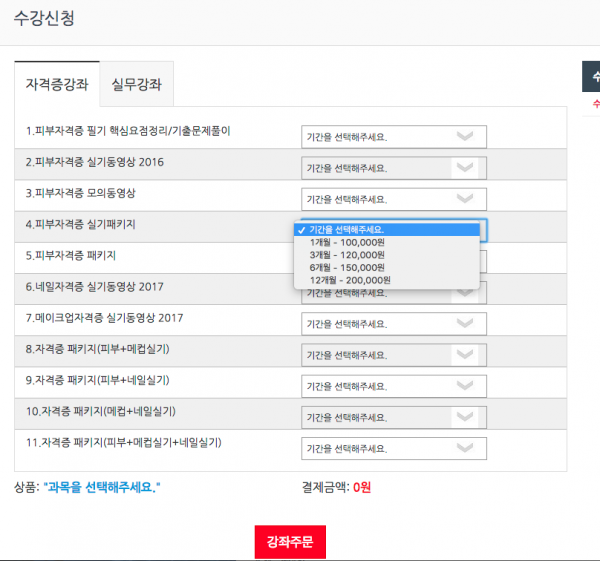Click the 5.피부자격증 패키지 course label

tap(71, 256)
